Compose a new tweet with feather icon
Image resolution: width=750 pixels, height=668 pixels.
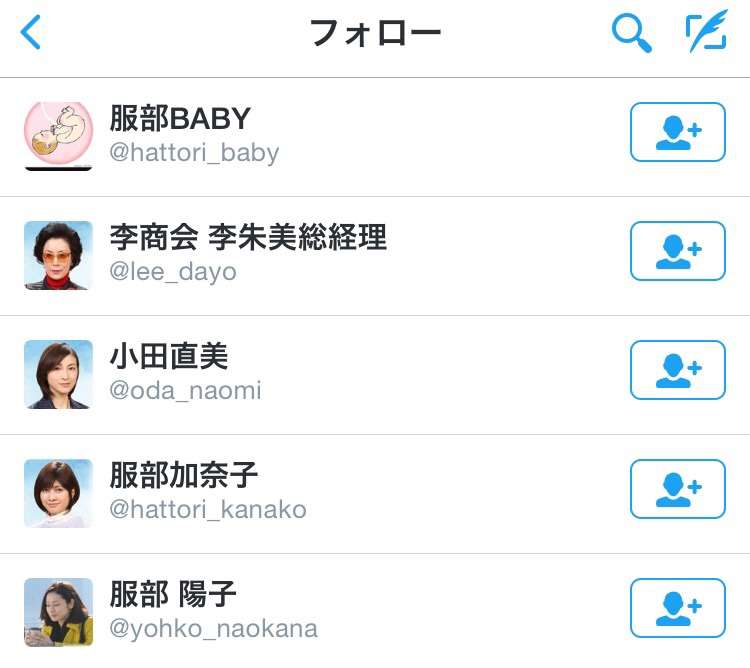706,31
